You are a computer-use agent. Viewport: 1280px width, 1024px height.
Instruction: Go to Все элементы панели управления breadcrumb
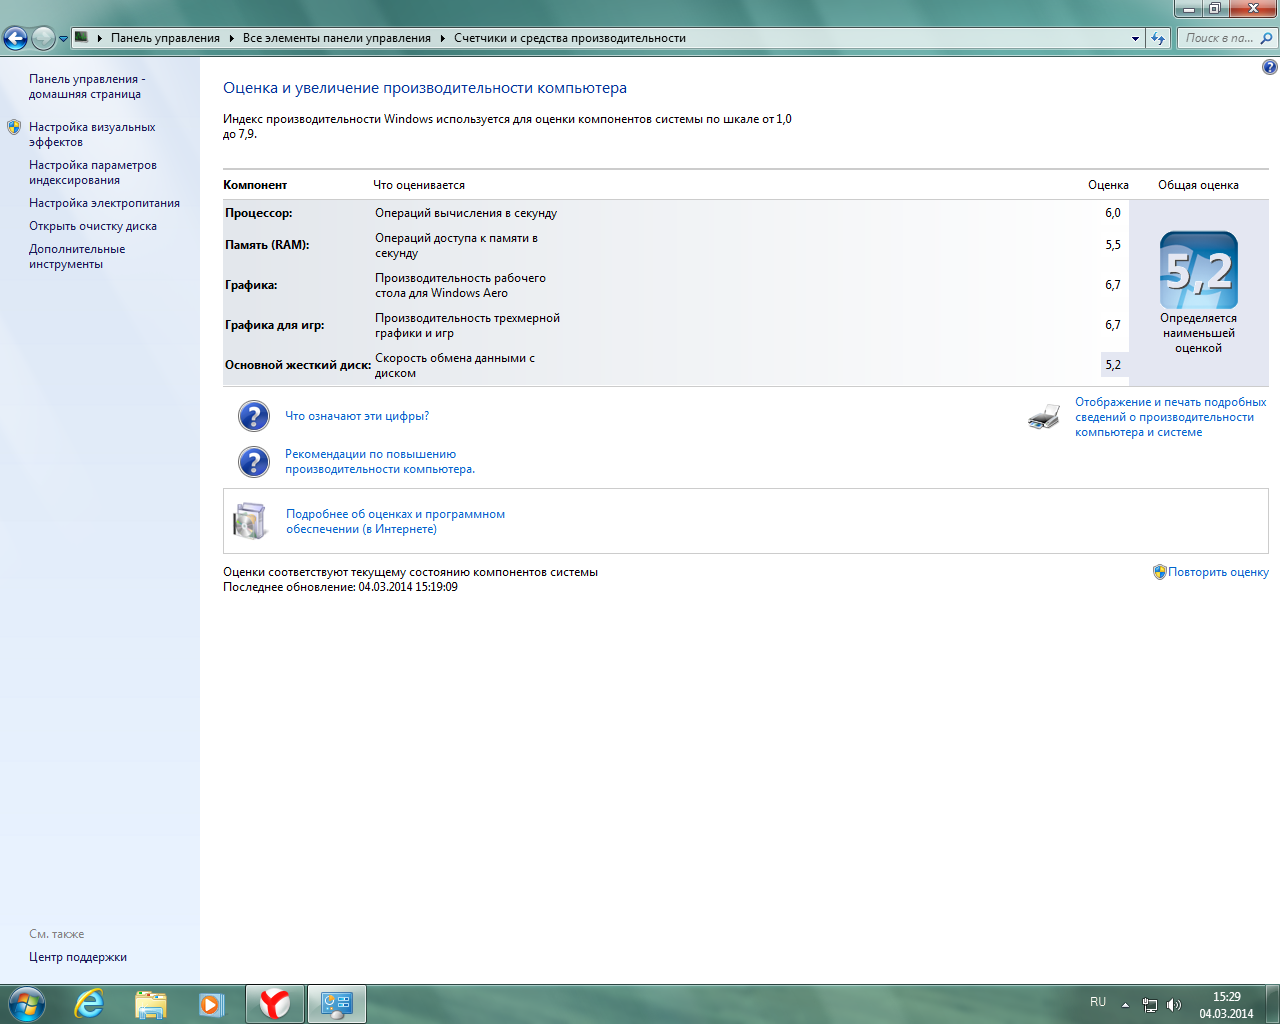pos(337,38)
